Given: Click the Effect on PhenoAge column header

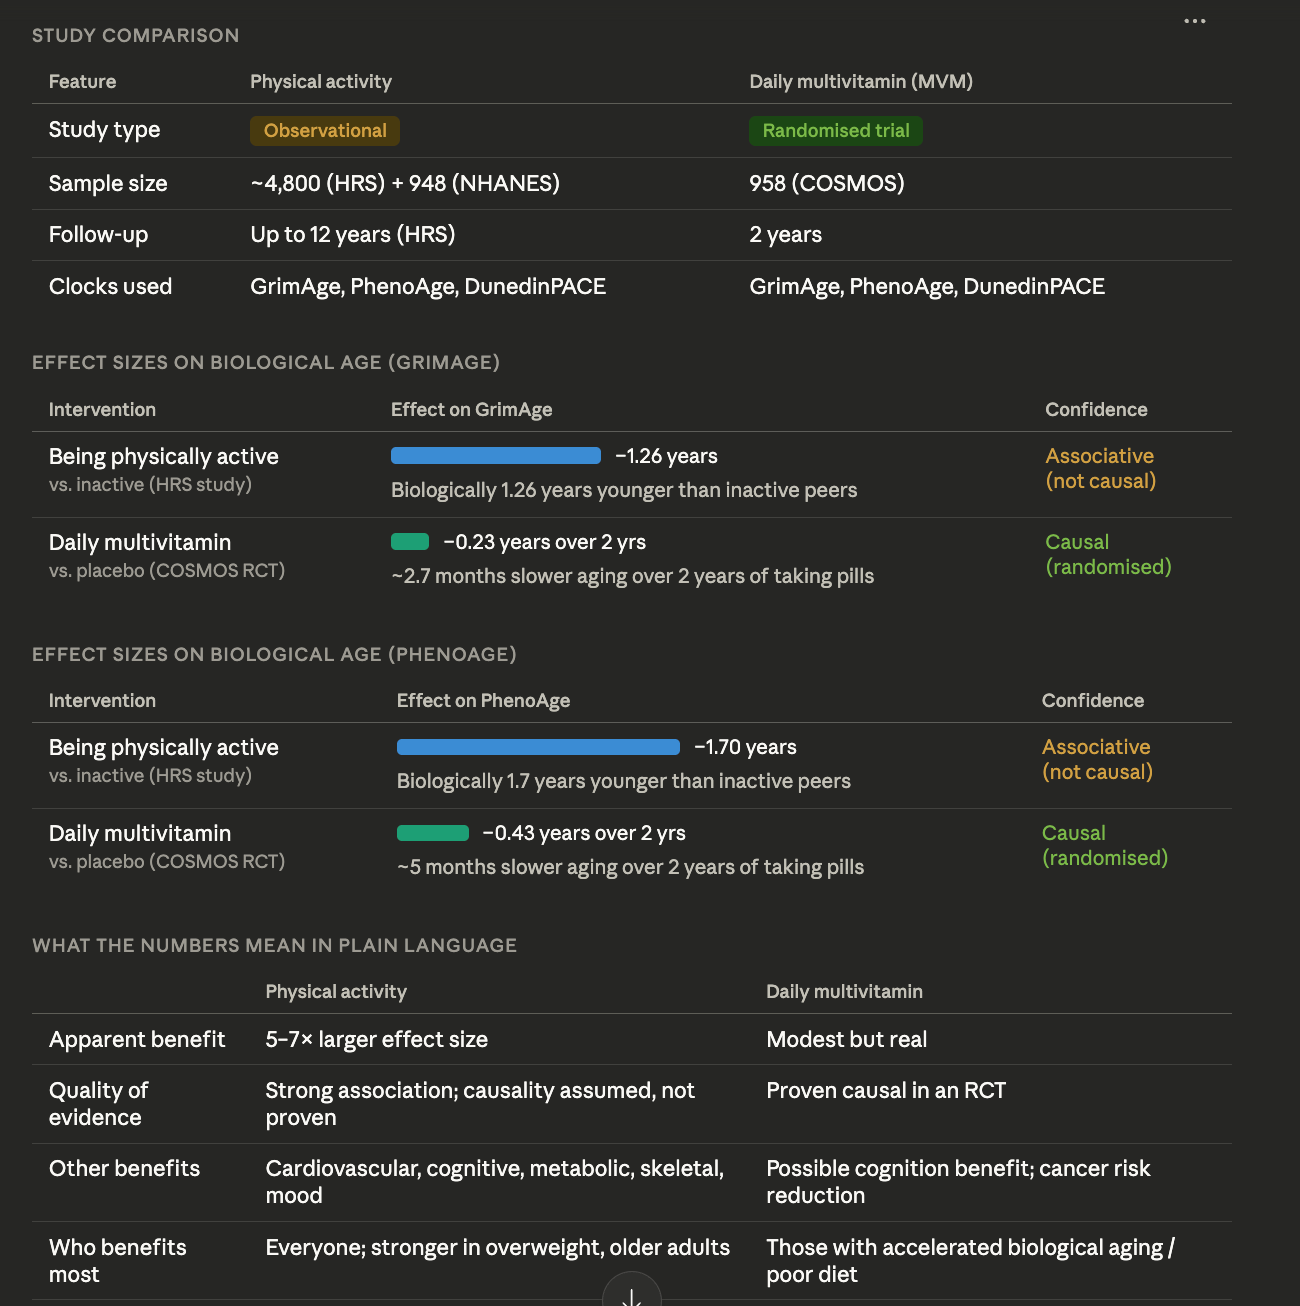Looking at the screenshot, I should pyautogui.click(x=483, y=700).
